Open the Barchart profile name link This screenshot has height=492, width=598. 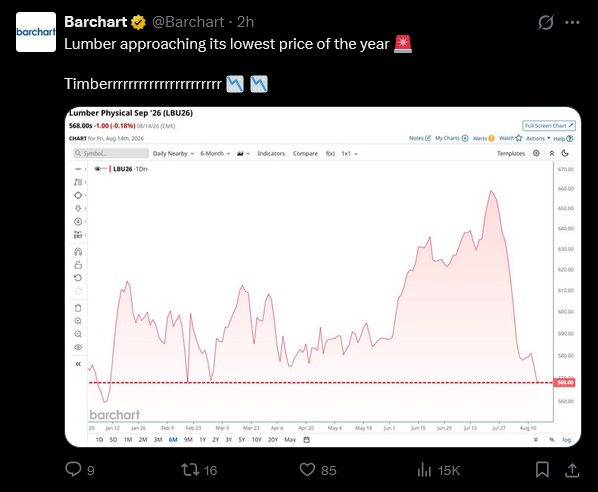click(x=96, y=22)
